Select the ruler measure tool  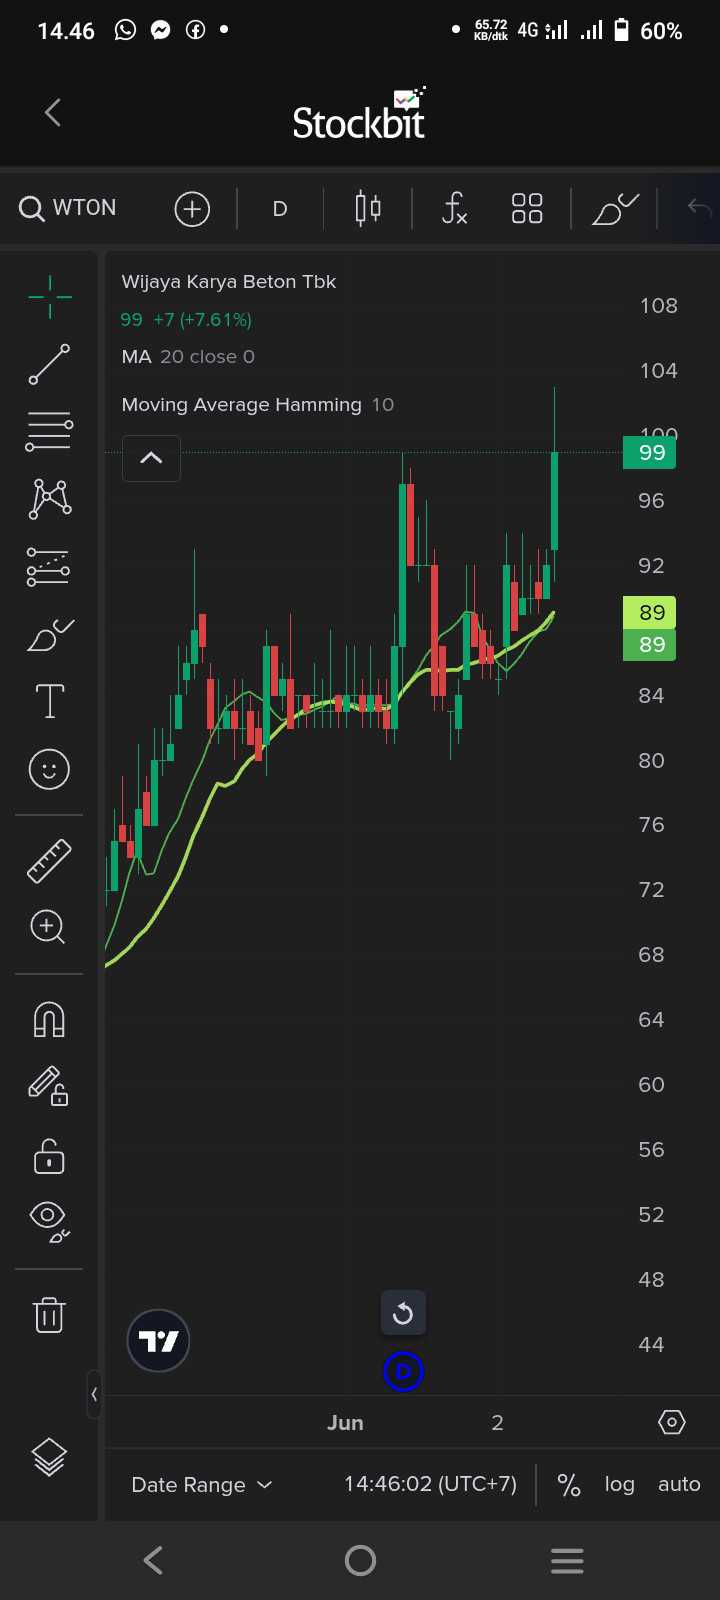(49, 860)
